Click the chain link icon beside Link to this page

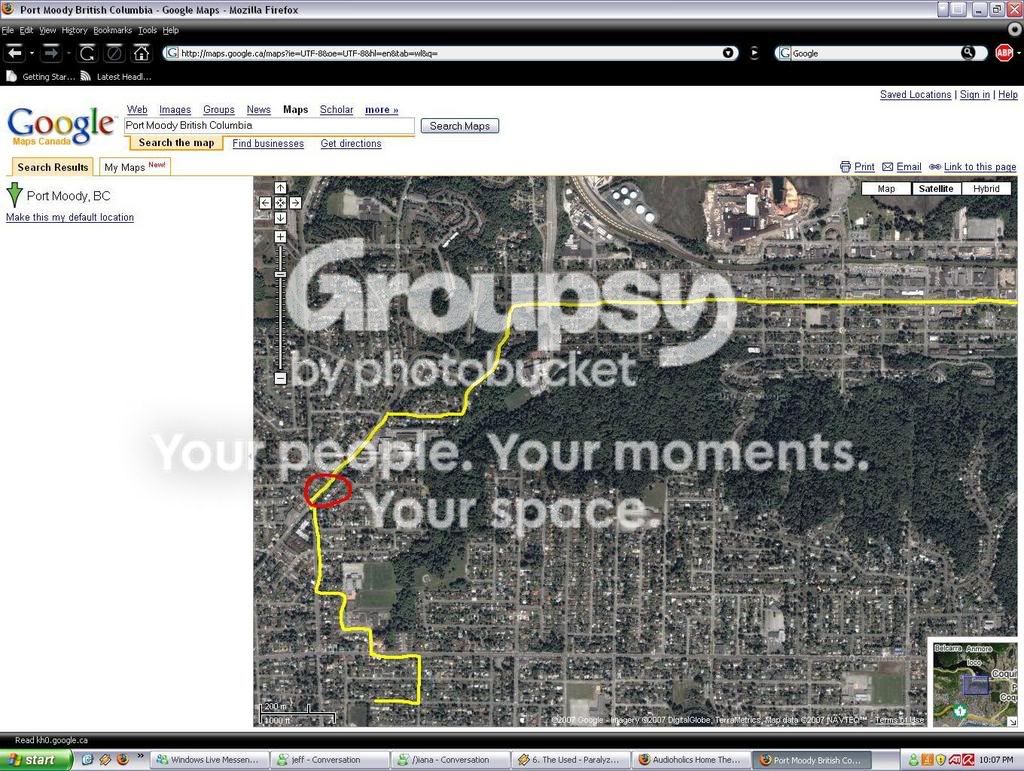[x=935, y=167]
